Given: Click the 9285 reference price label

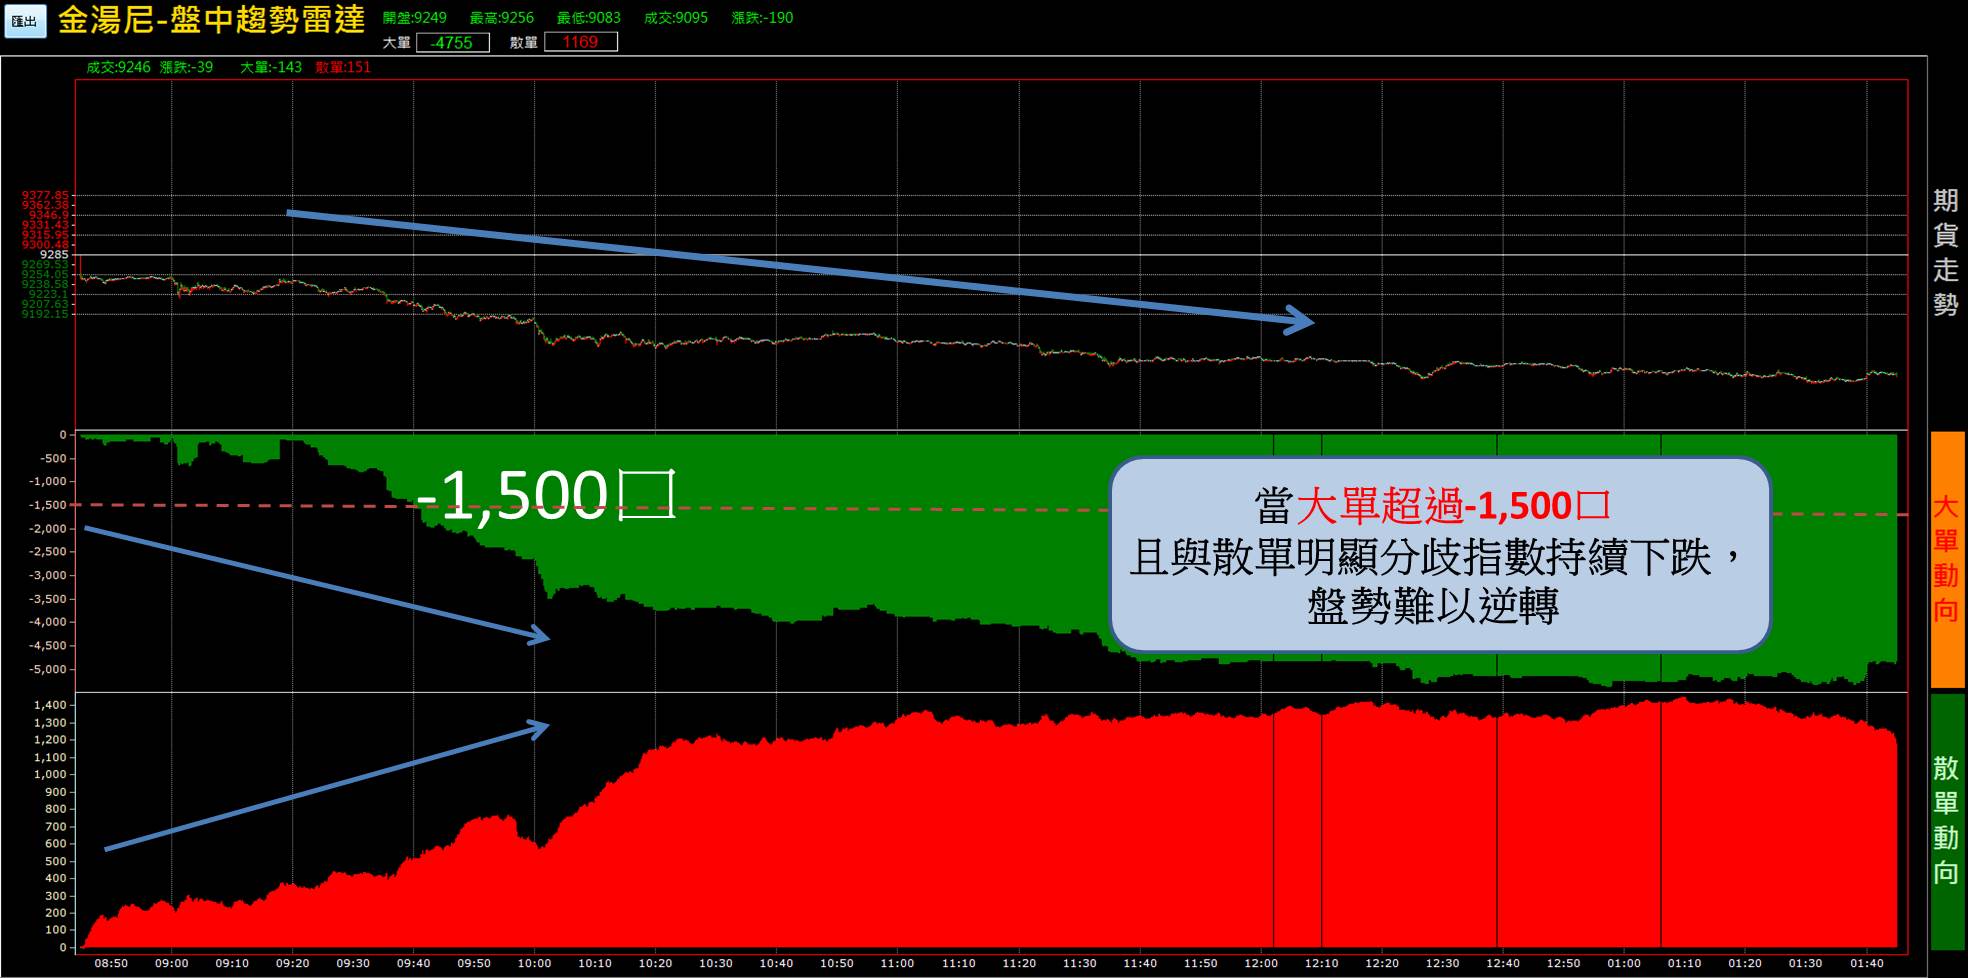Looking at the screenshot, I should coord(54,255).
